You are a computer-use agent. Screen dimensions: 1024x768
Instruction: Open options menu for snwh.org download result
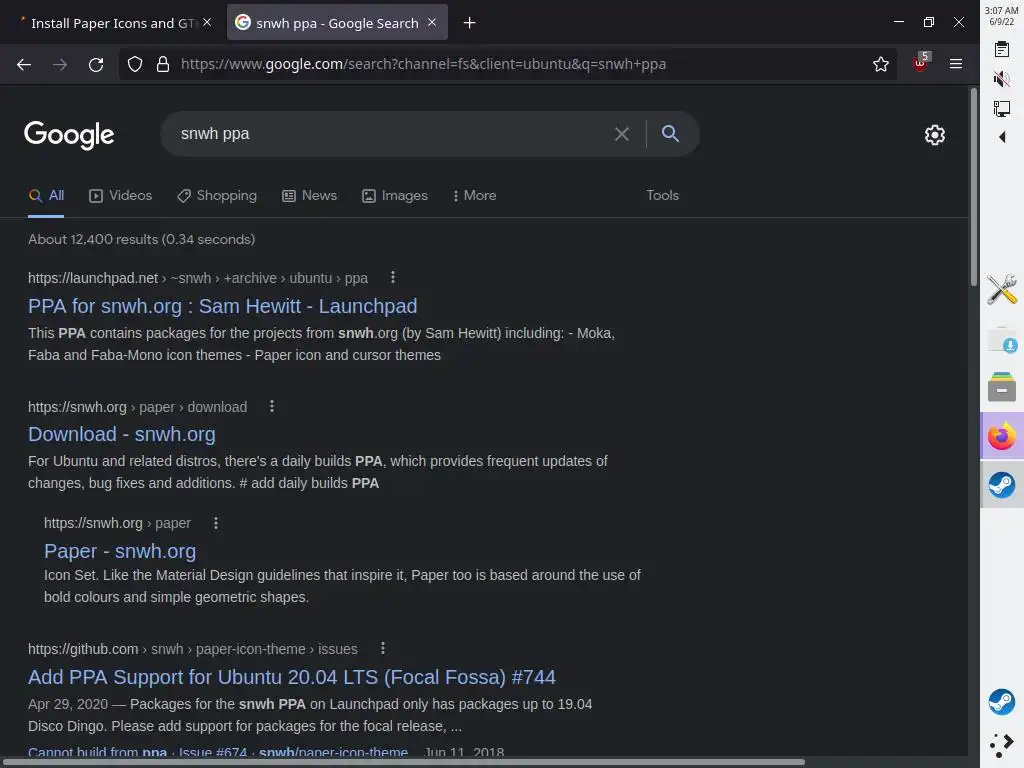272,406
